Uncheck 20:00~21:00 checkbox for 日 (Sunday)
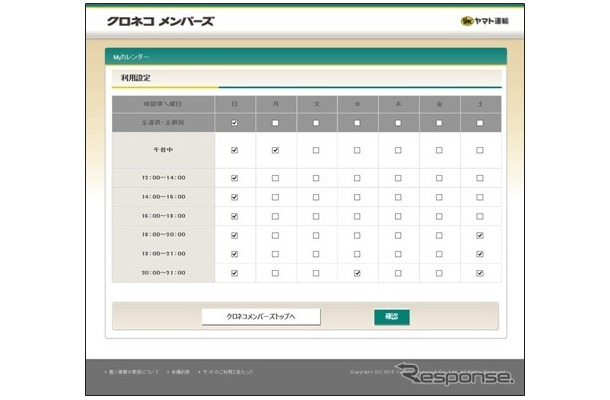This screenshot has height=400, width=610. (x=234, y=274)
